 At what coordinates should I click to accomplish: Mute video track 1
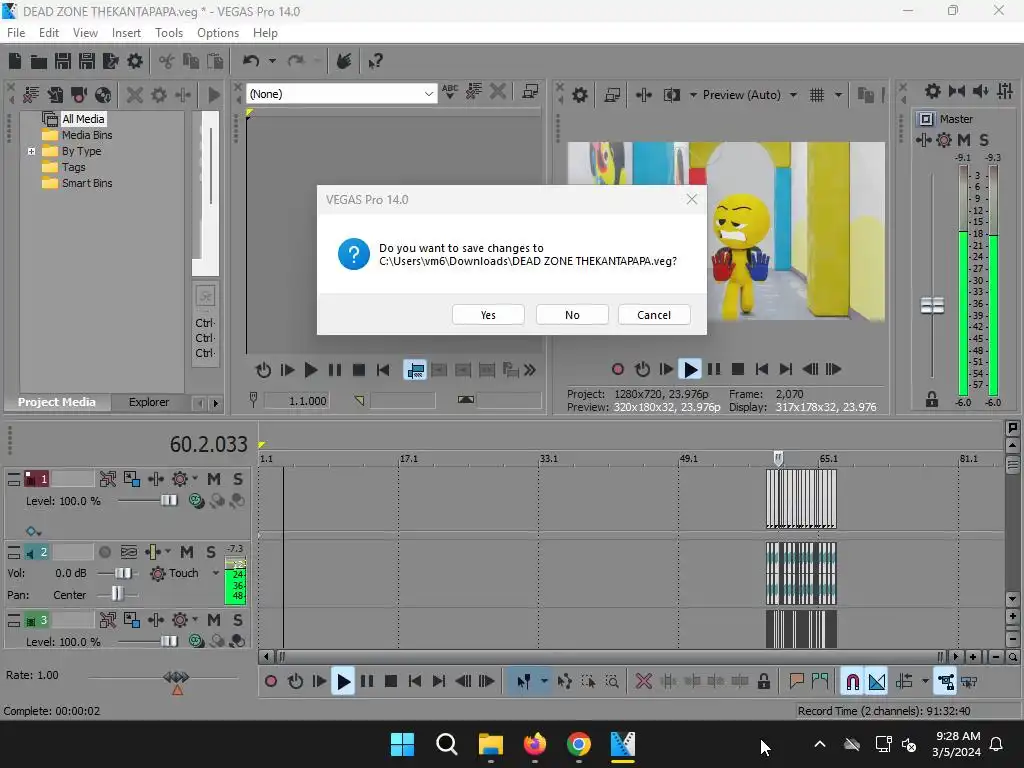coord(214,479)
